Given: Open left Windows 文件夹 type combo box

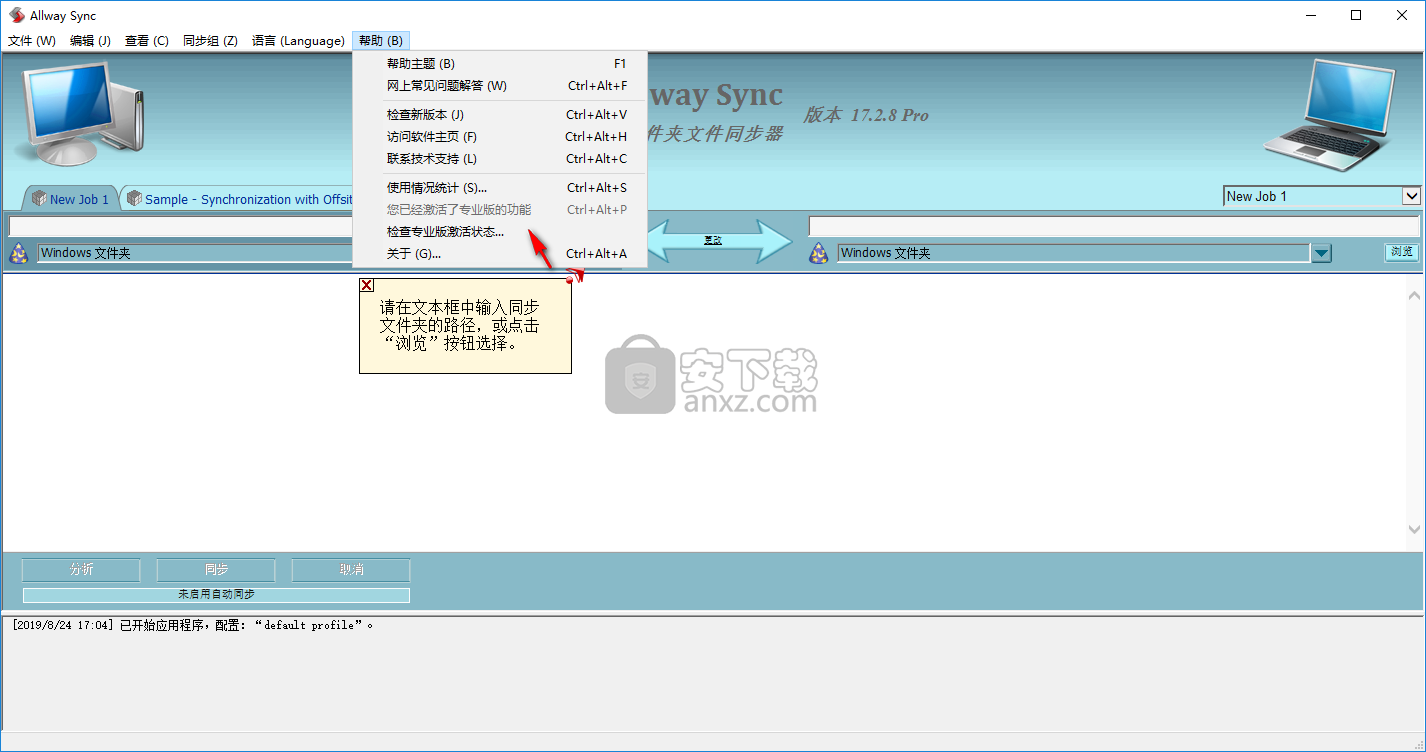Looking at the screenshot, I should [x=195, y=253].
